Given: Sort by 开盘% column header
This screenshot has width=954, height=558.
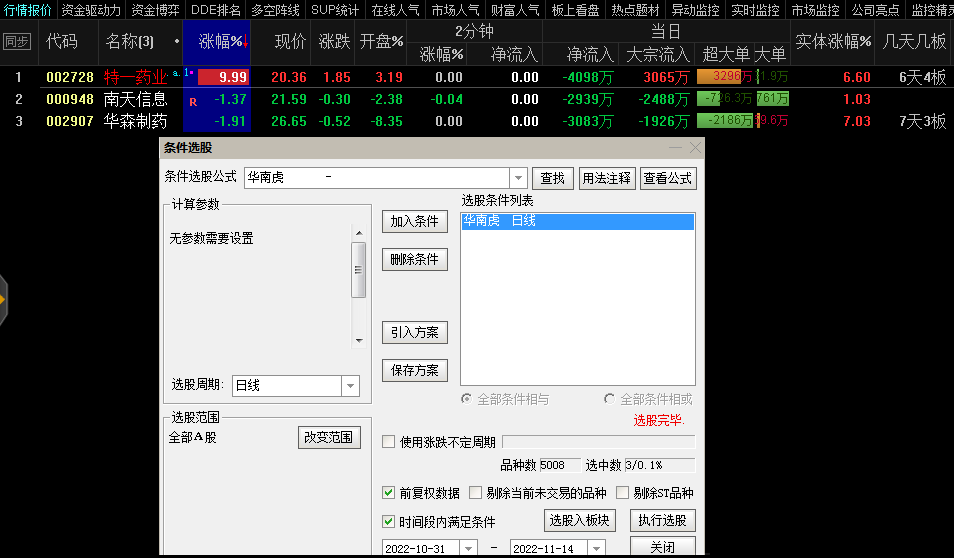Looking at the screenshot, I should click(x=381, y=41).
